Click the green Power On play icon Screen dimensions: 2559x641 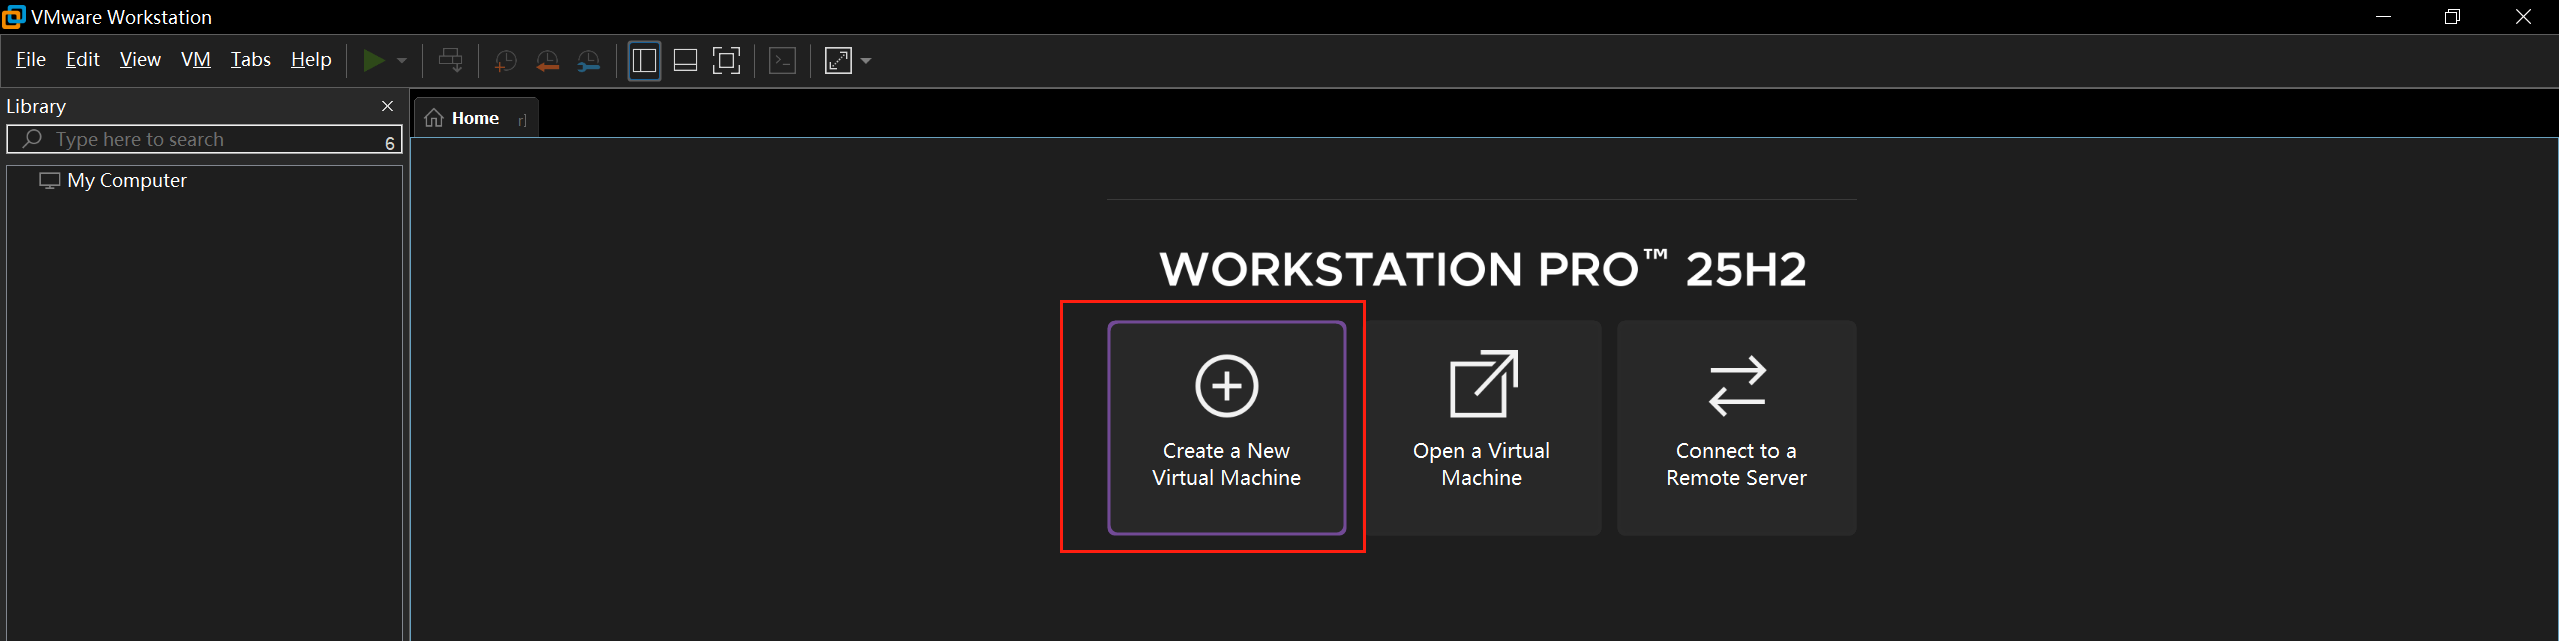[x=373, y=61]
